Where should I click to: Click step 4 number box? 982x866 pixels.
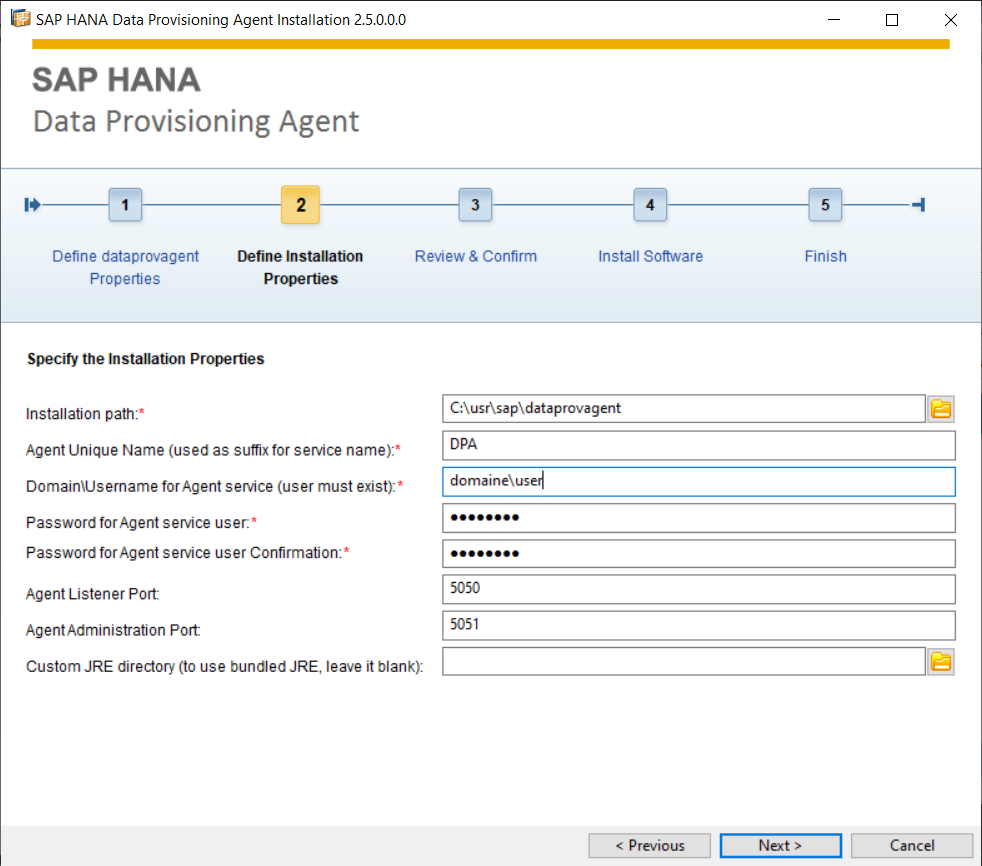650,205
